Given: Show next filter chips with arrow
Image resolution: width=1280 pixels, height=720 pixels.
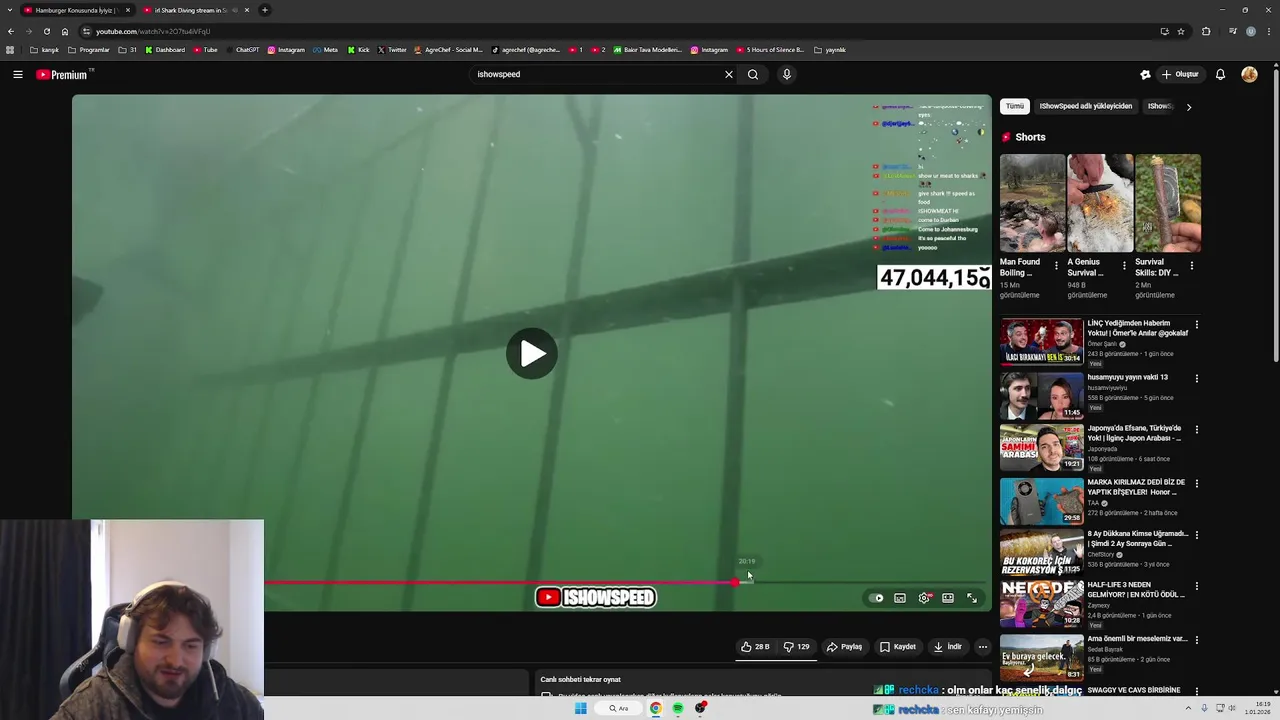Looking at the screenshot, I should tap(1188, 106).
